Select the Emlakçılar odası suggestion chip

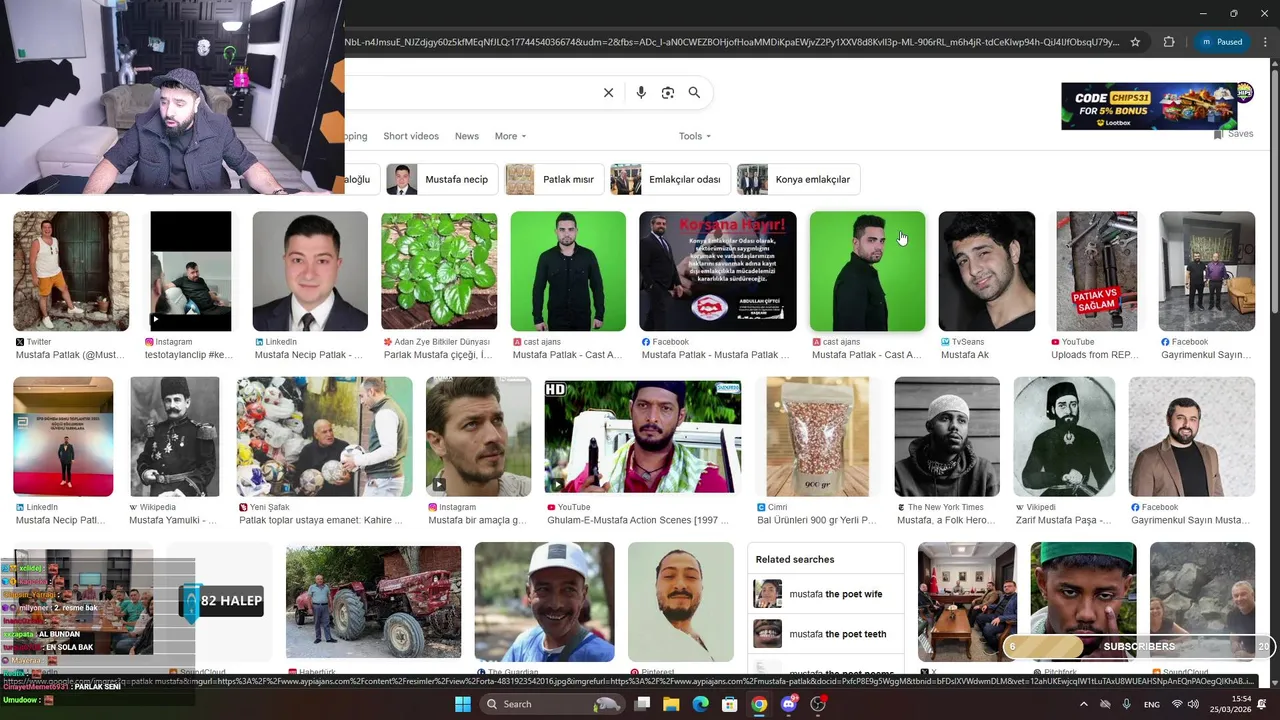670,179
